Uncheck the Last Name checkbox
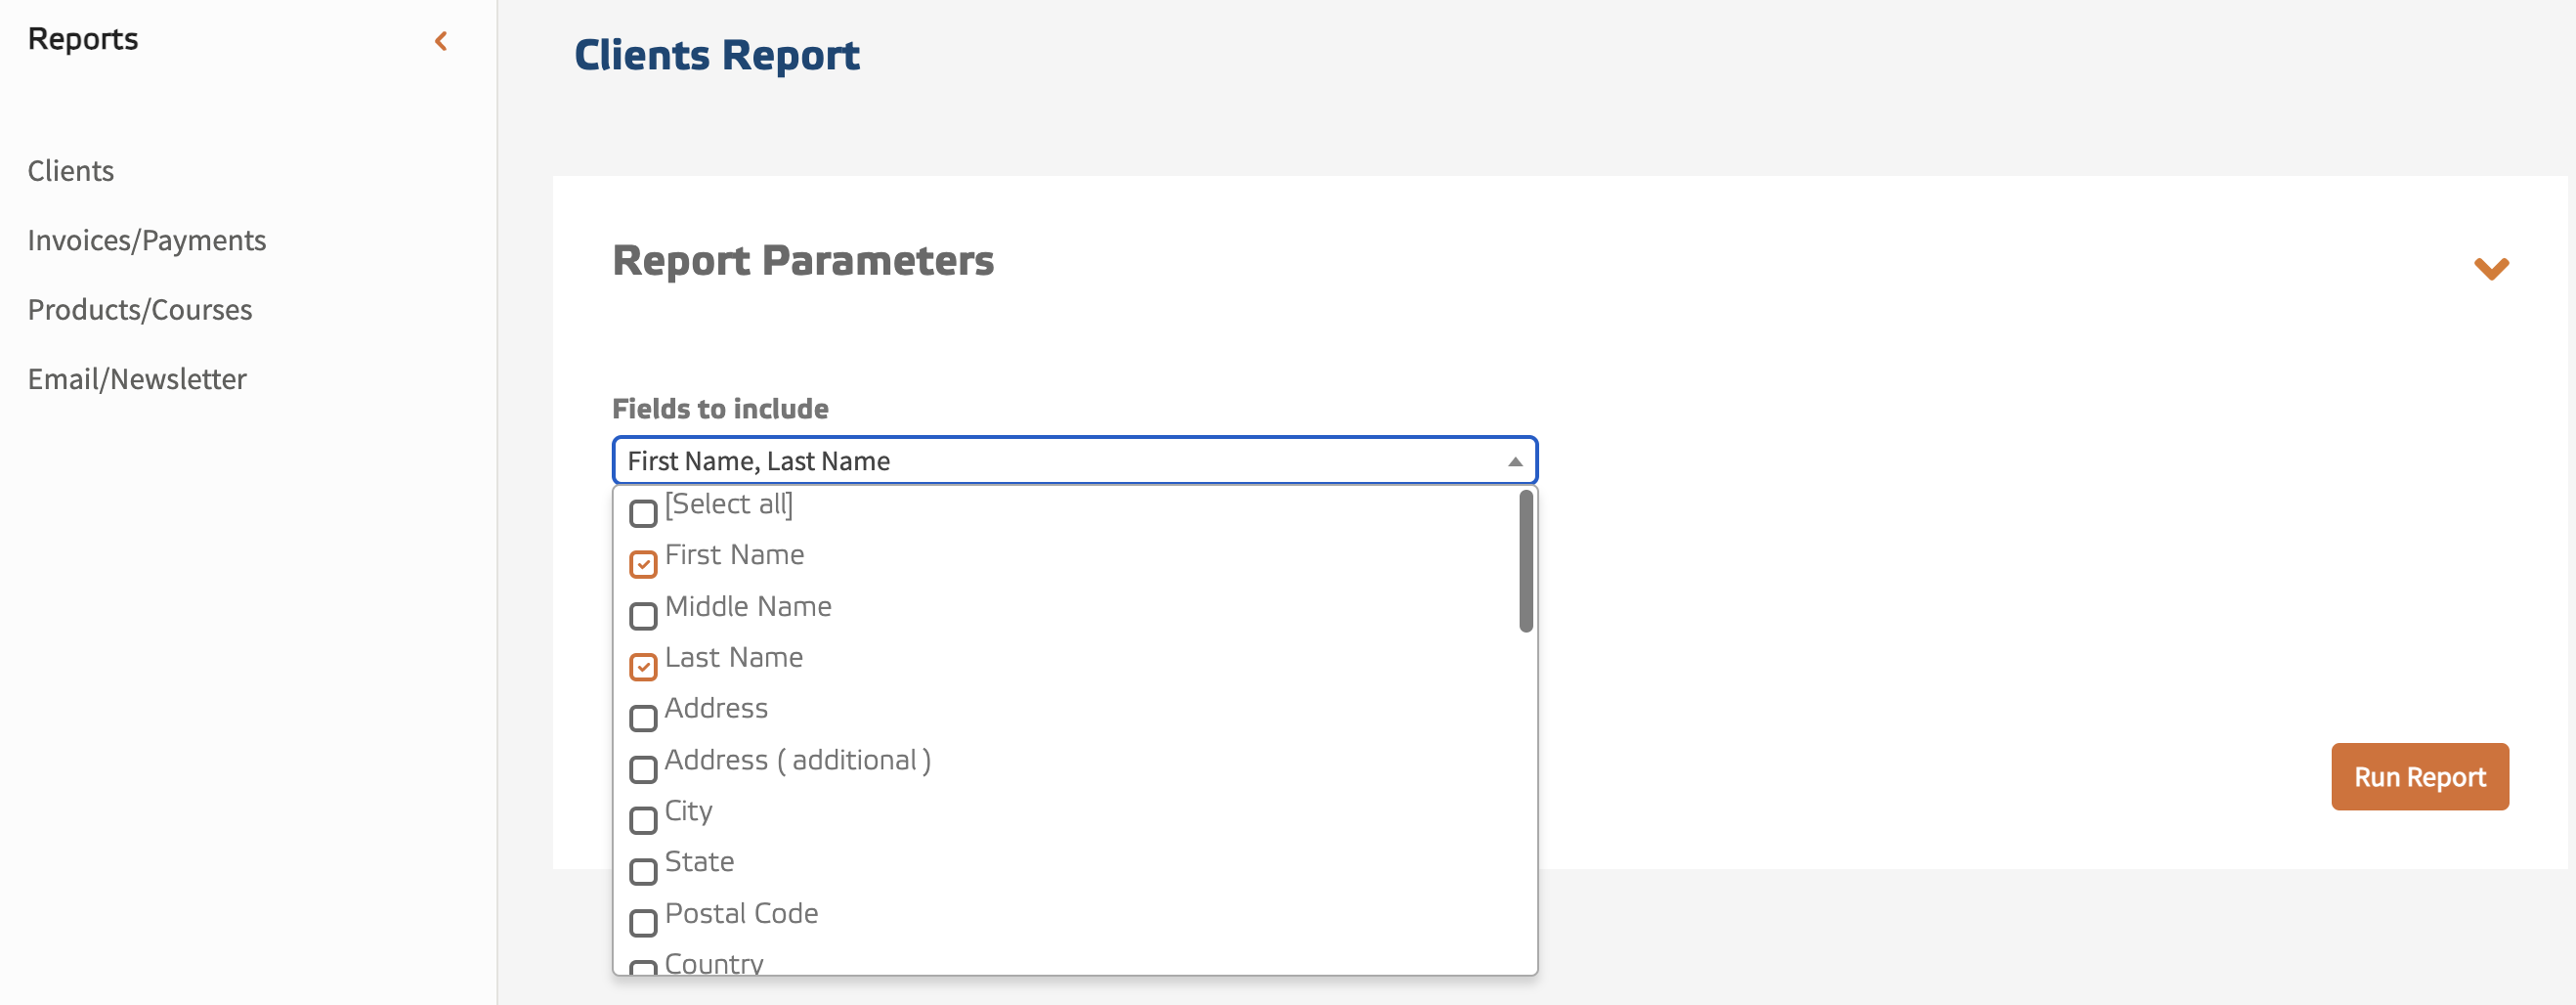The height and width of the screenshot is (1005, 2576). pyautogui.click(x=643, y=667)
